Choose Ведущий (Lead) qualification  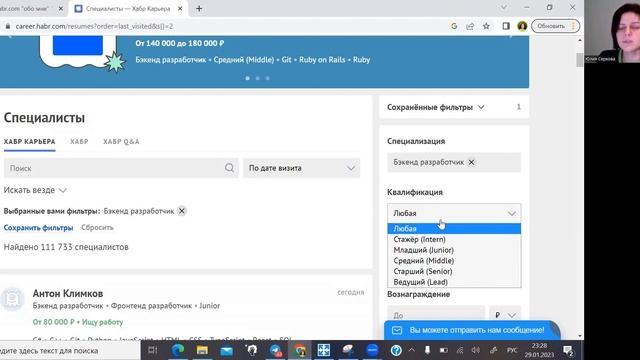point(454,282)
